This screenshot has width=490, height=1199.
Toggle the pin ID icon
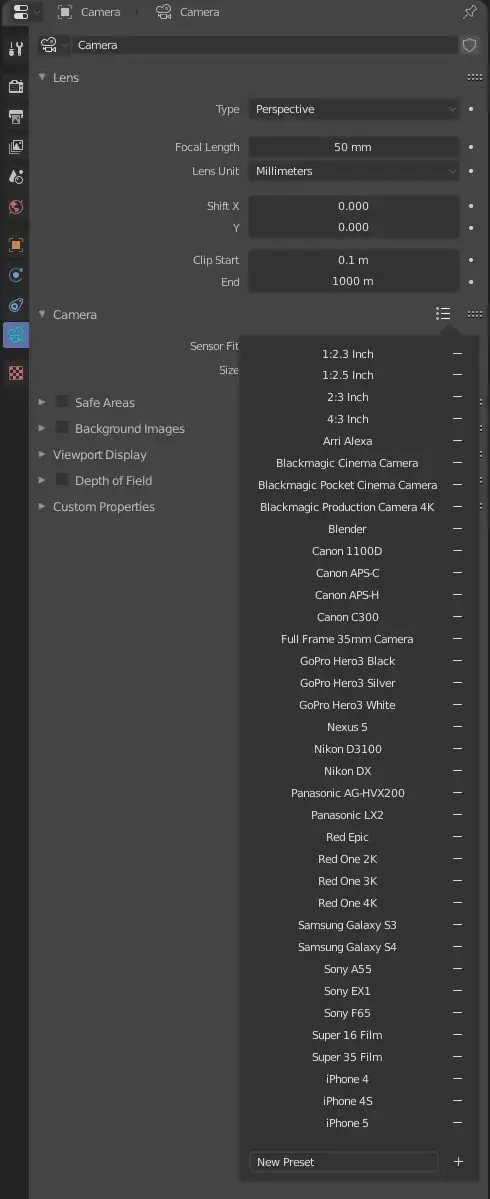point(470,12)
